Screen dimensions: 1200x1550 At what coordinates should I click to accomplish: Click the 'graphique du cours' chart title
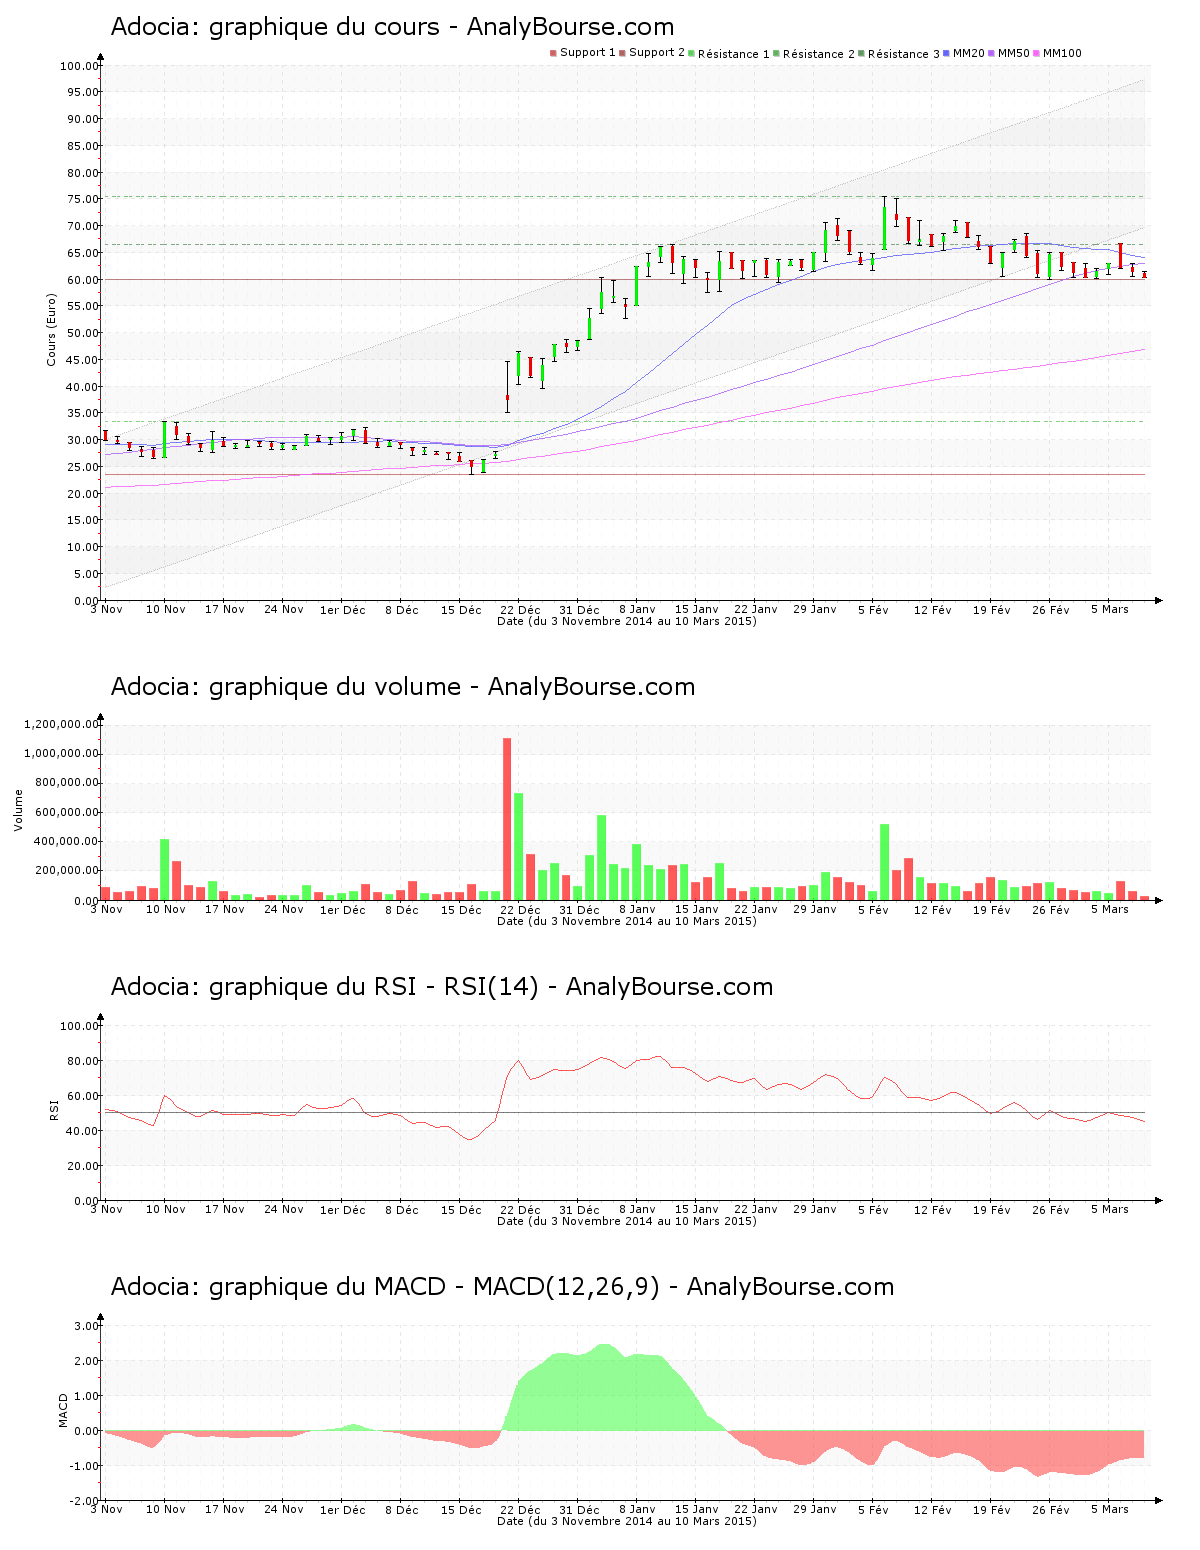[x=392, y=27]
